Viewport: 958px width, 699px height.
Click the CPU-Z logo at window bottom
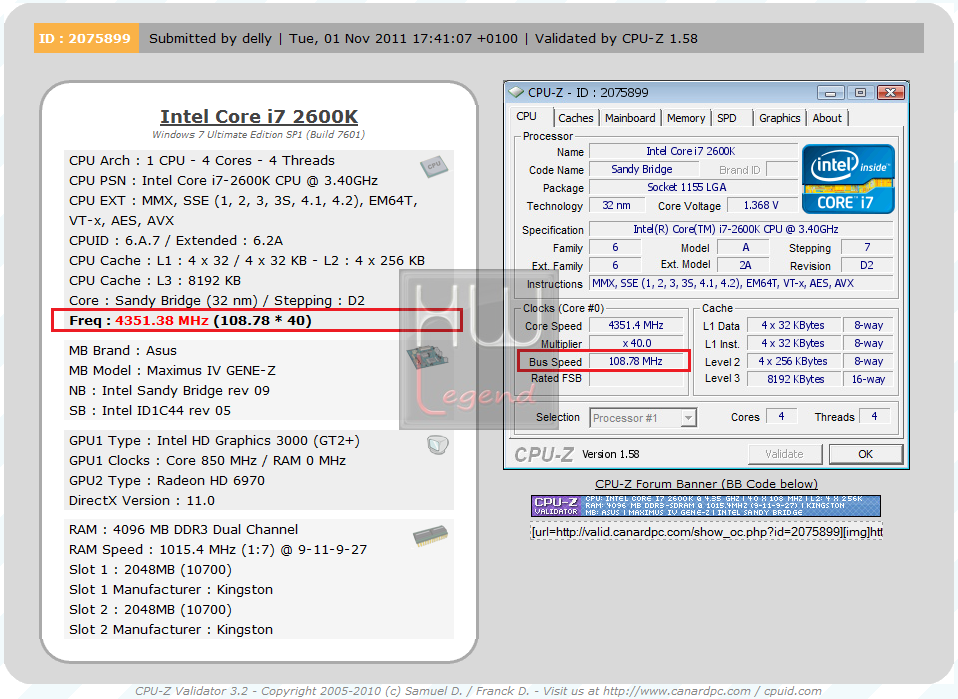click(544, 455)
